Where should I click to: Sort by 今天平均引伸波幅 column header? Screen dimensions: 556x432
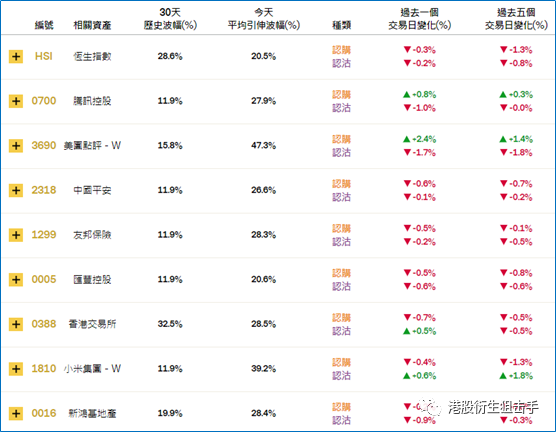pyautogui.click(x=263, y=19)
